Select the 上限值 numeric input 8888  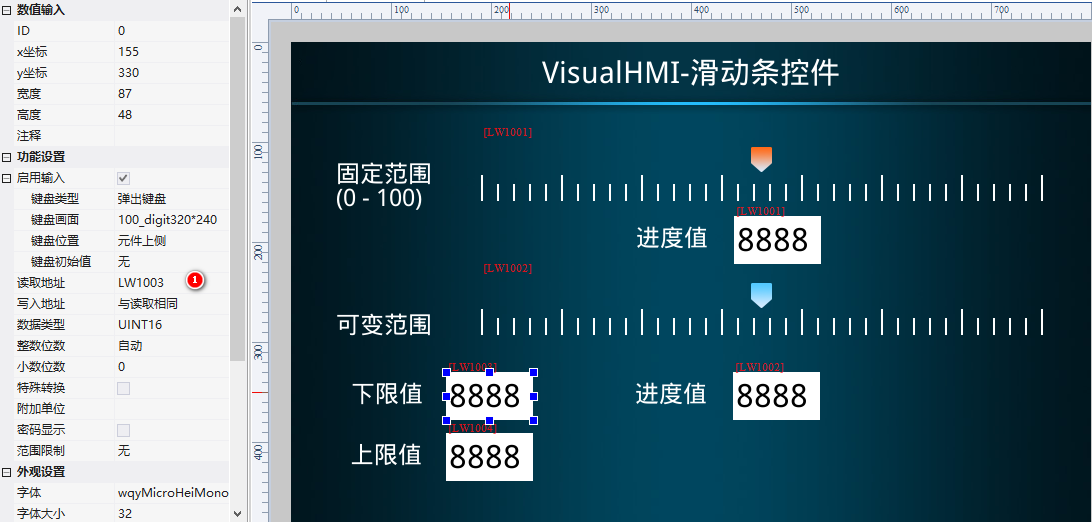pos(490,457)
